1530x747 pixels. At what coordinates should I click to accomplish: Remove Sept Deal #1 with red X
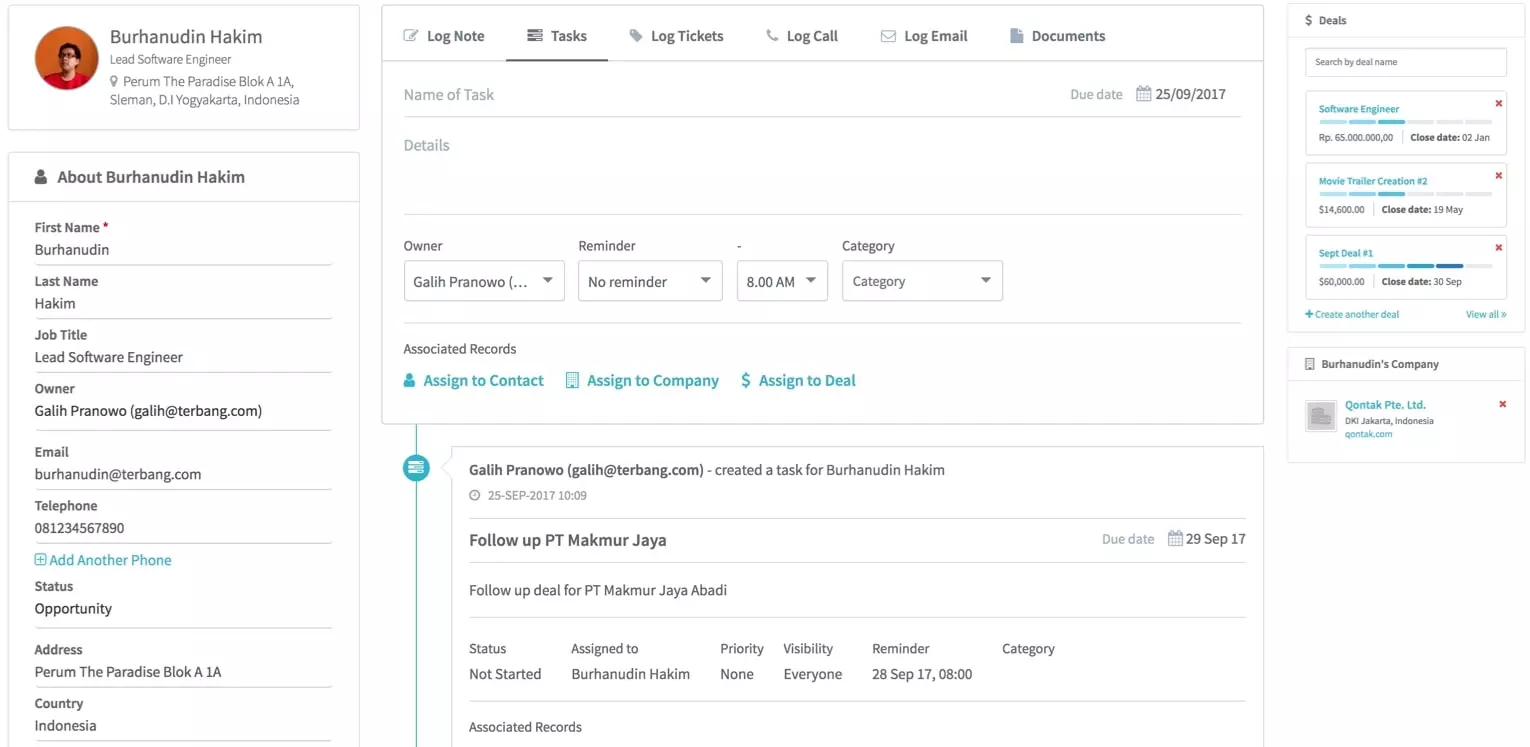point(1498,247)
